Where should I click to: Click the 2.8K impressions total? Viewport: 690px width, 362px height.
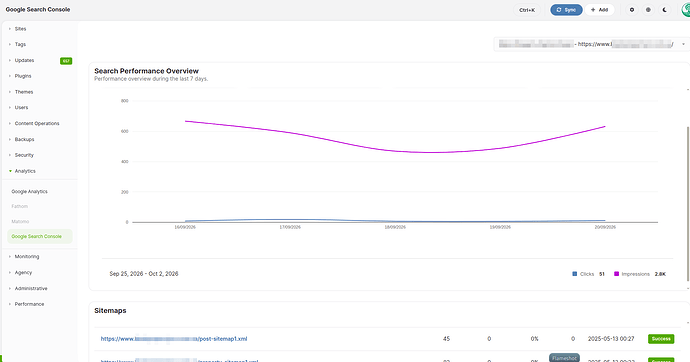[660, 274]
